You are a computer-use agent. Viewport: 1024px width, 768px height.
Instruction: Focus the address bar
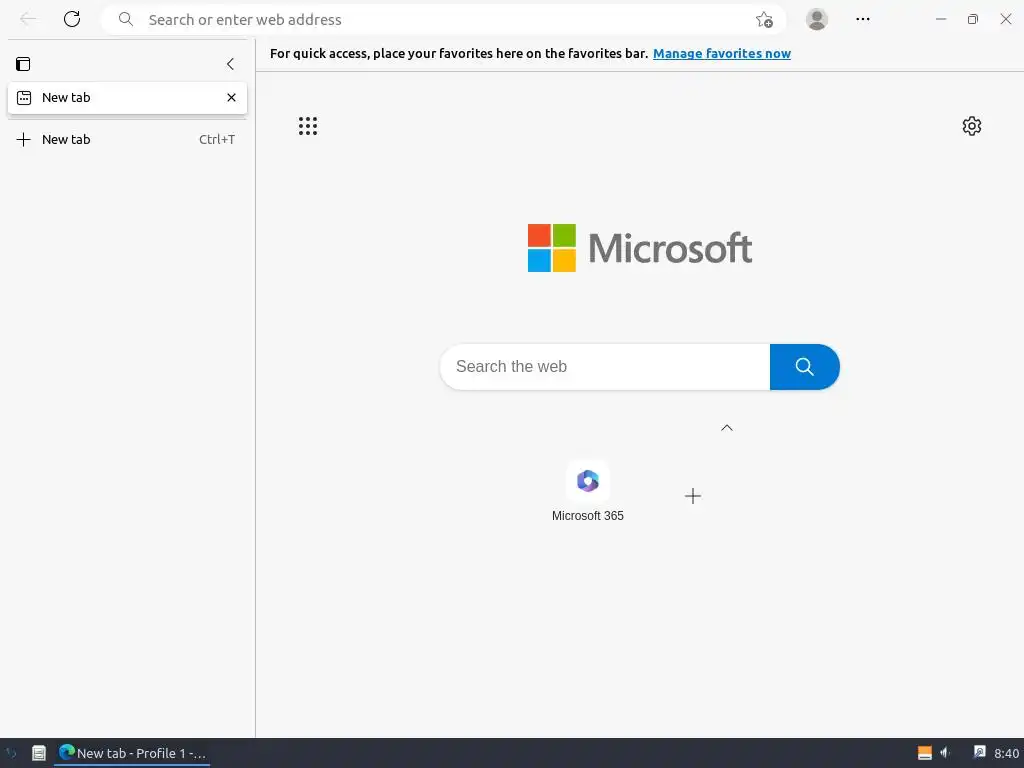444,20
